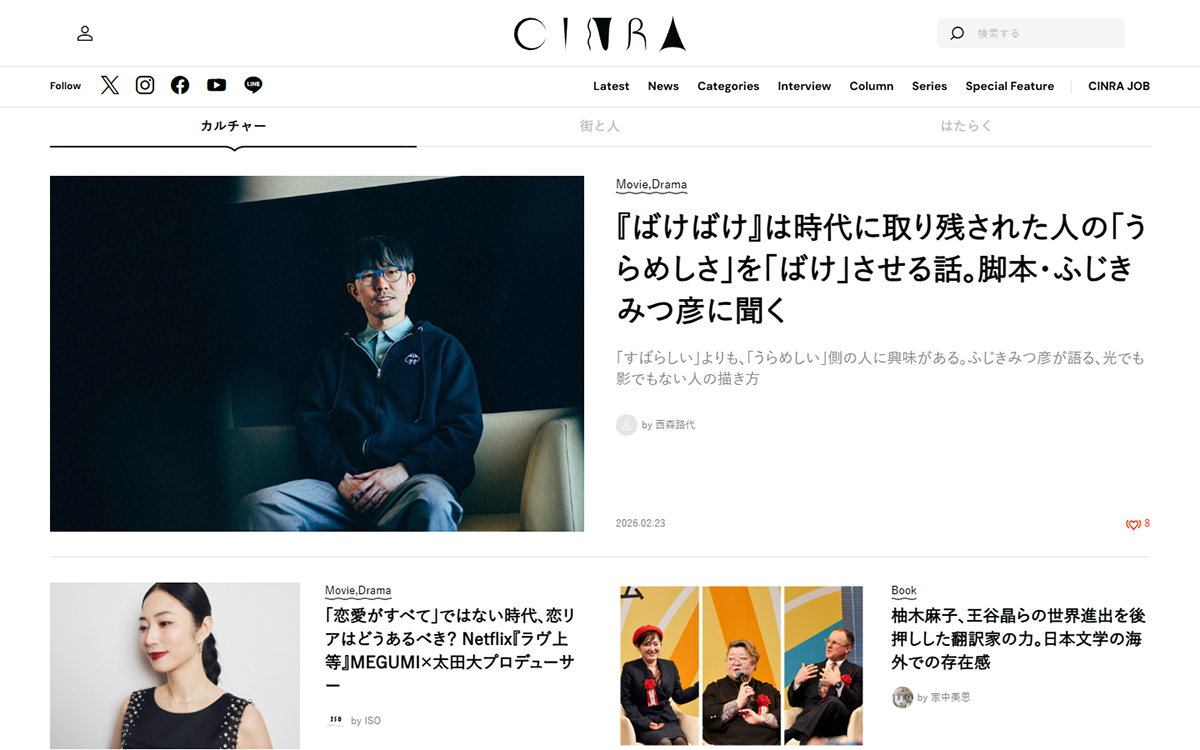Follow CINRA on X
1200x750 pixels.
[x=110, y=85]
